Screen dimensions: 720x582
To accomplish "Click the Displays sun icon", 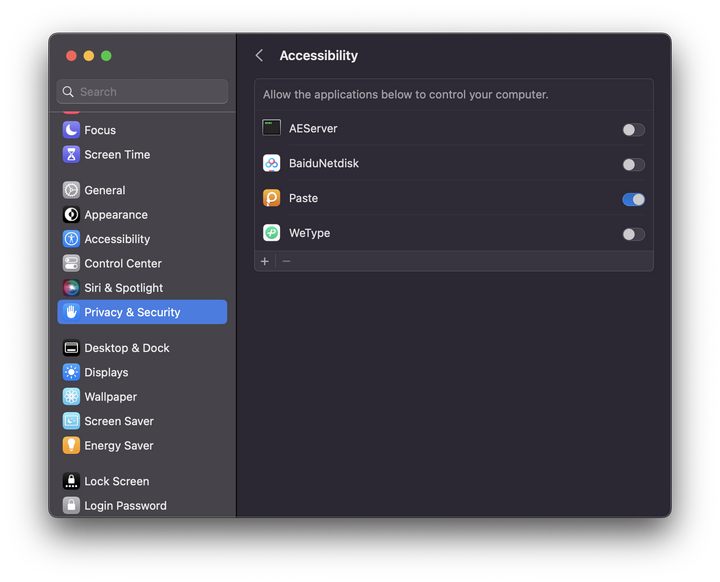I will pyautogui.click(x=71, y=372).
